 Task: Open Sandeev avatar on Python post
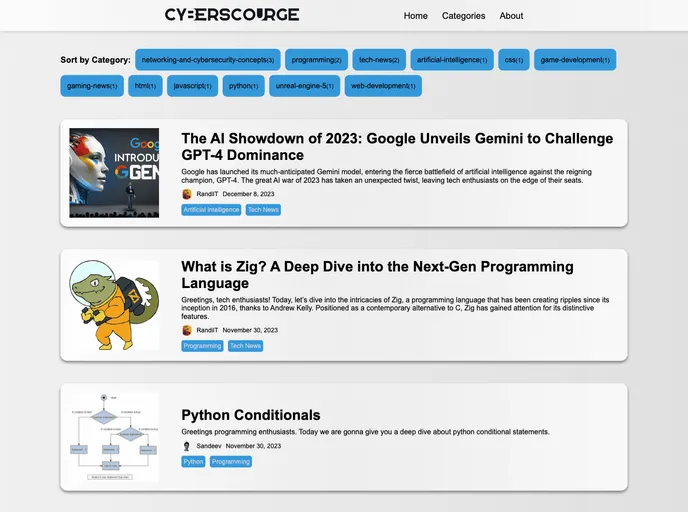(x=187, y=446)
